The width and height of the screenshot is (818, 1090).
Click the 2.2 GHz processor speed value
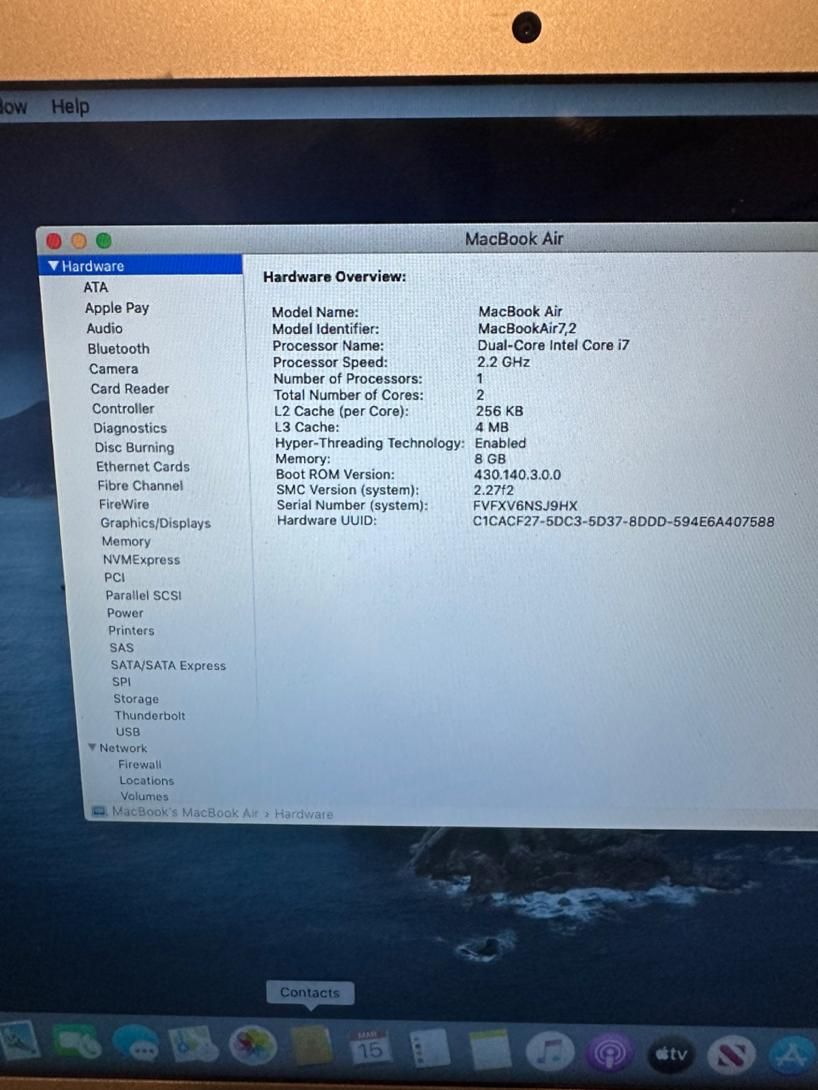[504, 361]
